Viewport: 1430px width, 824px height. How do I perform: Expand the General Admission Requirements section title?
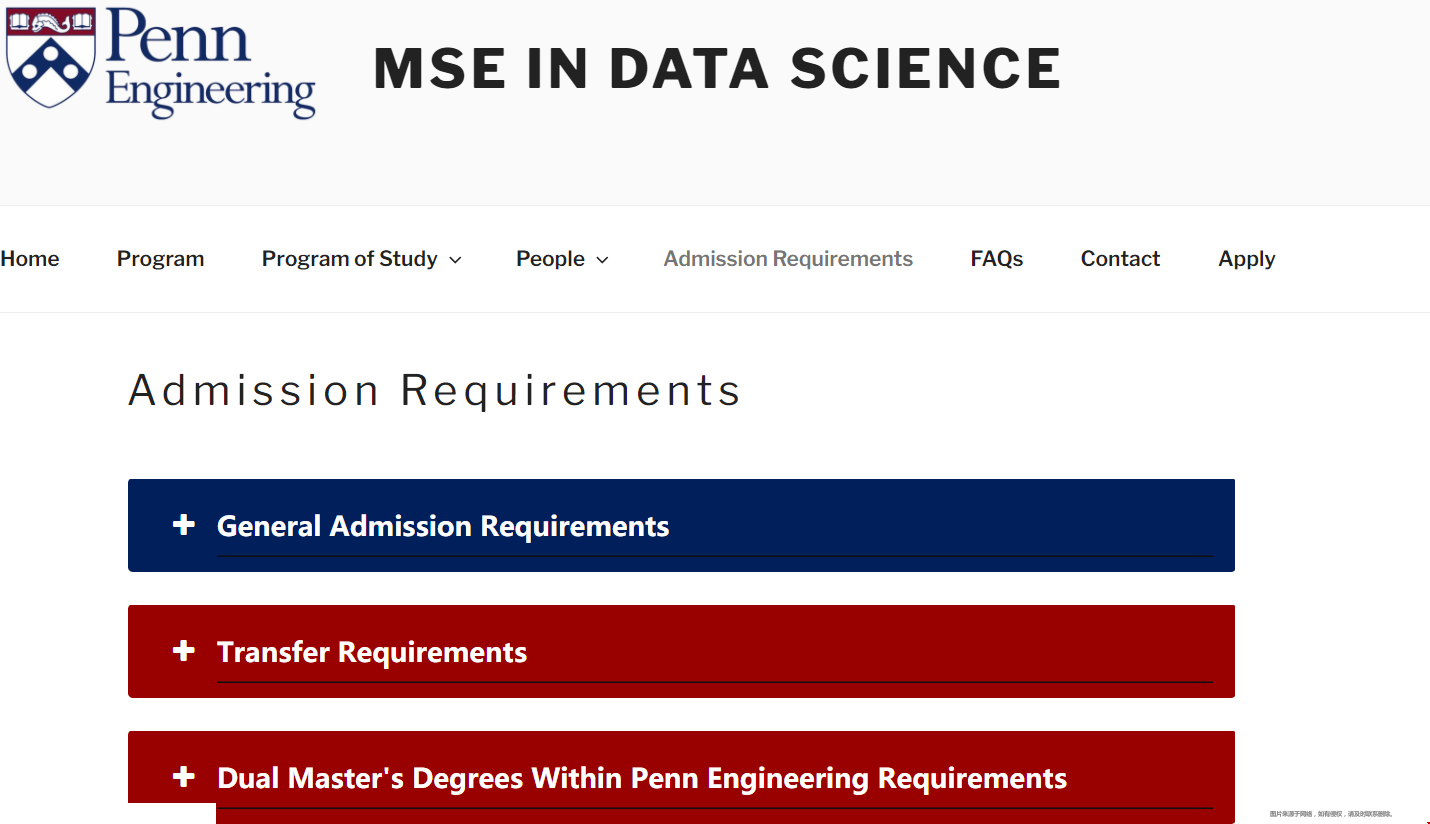(x=443, y=526)
